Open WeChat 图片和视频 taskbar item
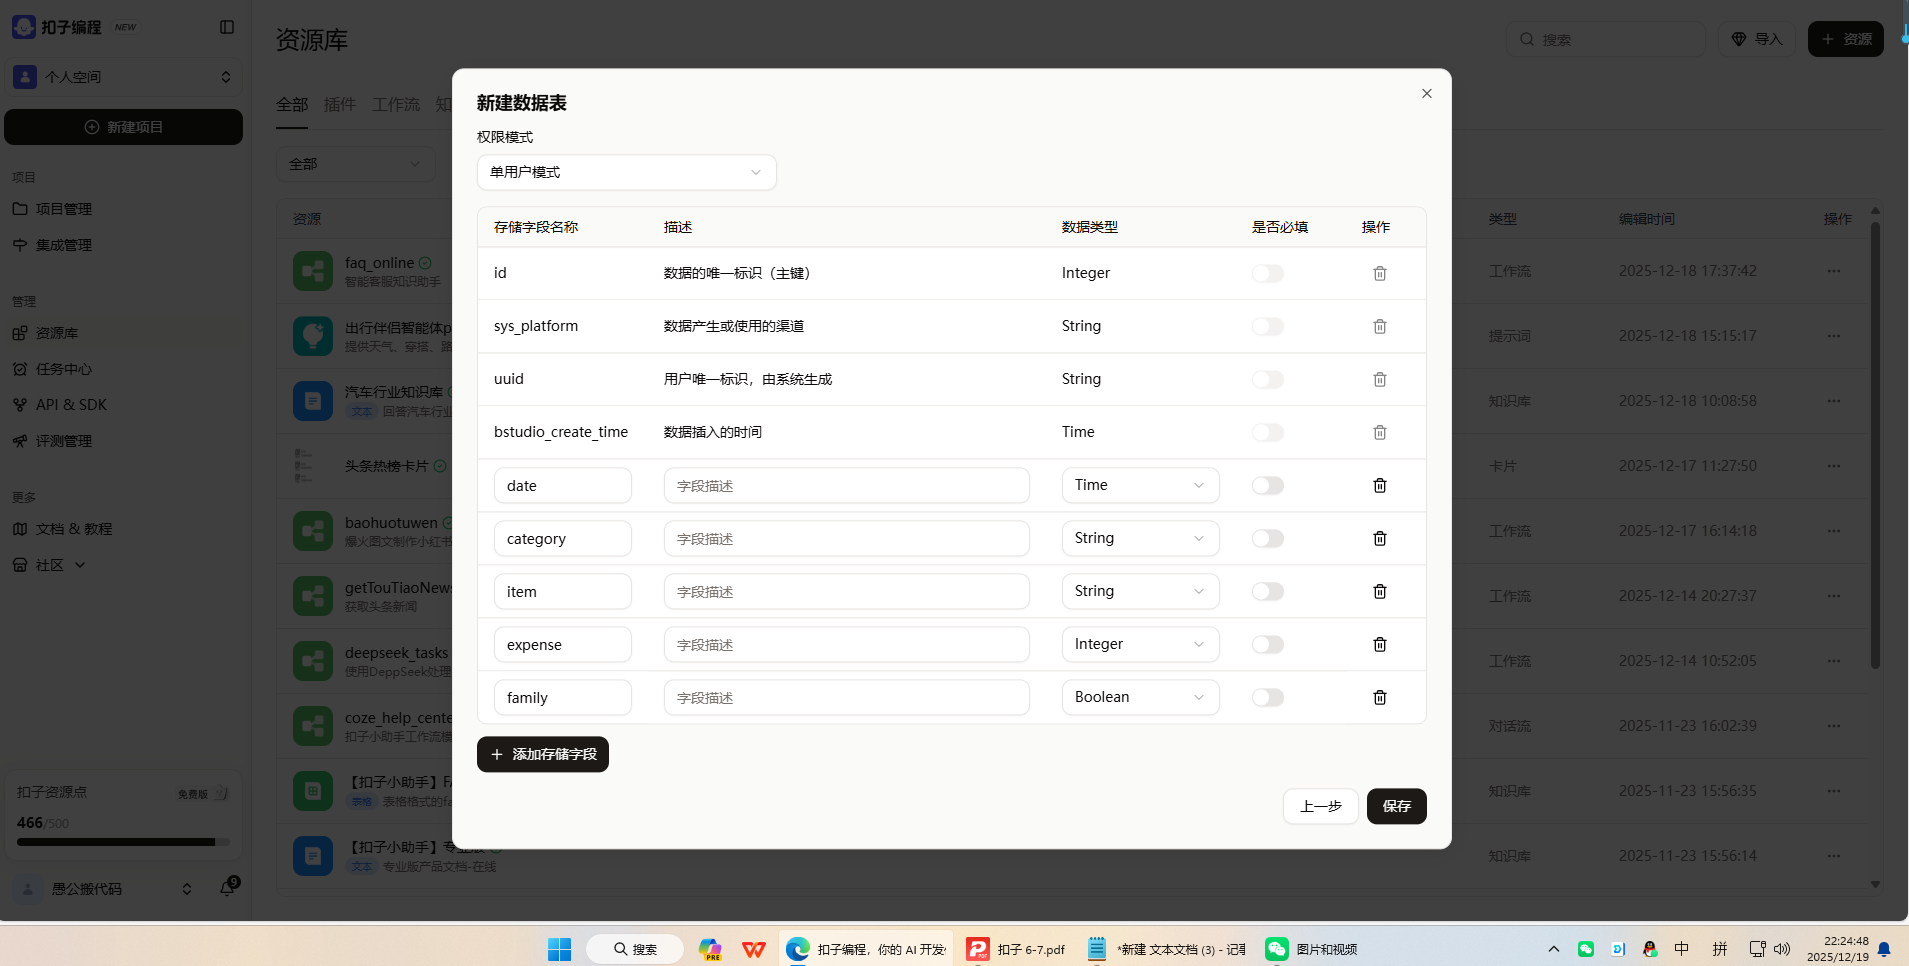 coord(1311,949)
